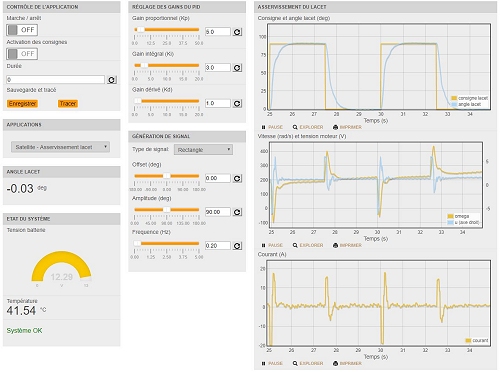Open the Satellite - Asservissement lacet dropdown
Screen dimensions: 500x372
point(60,147)
